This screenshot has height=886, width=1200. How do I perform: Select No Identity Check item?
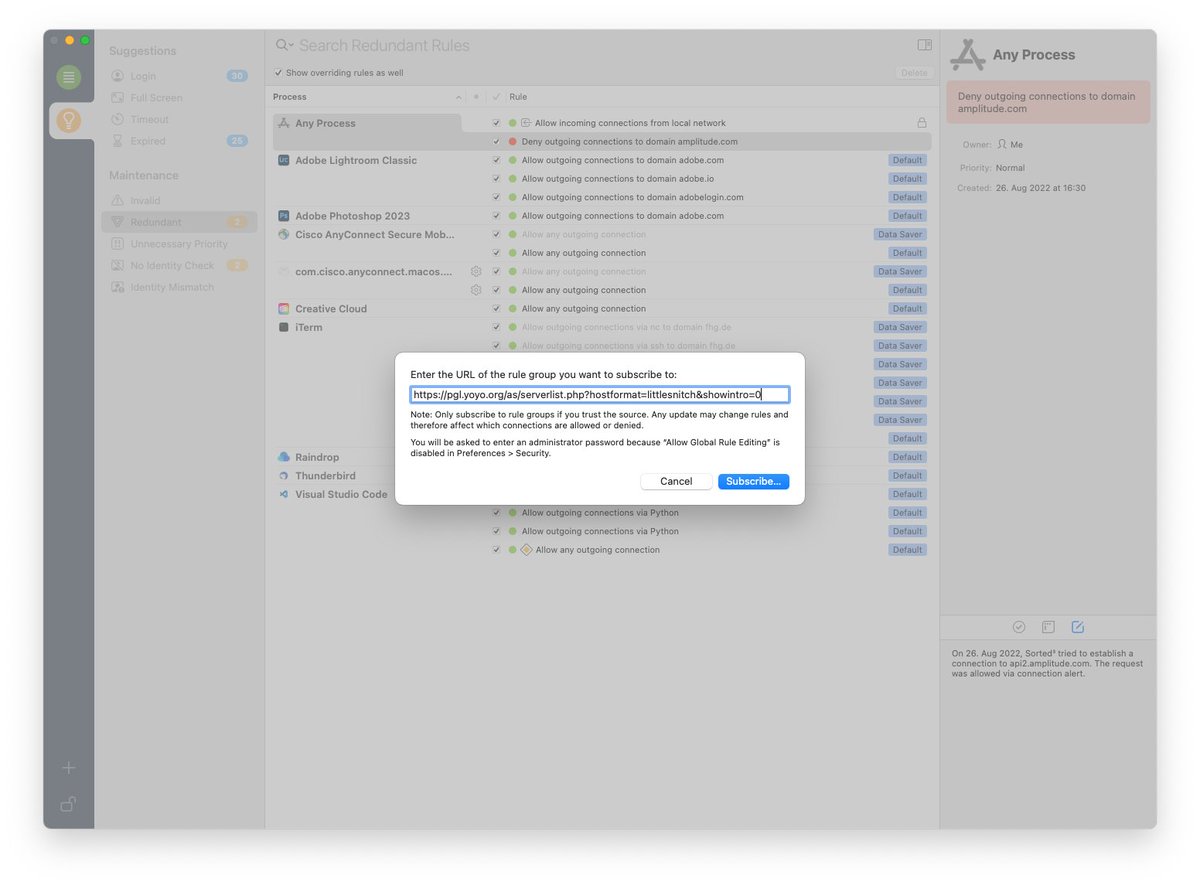tap(179, 265)
